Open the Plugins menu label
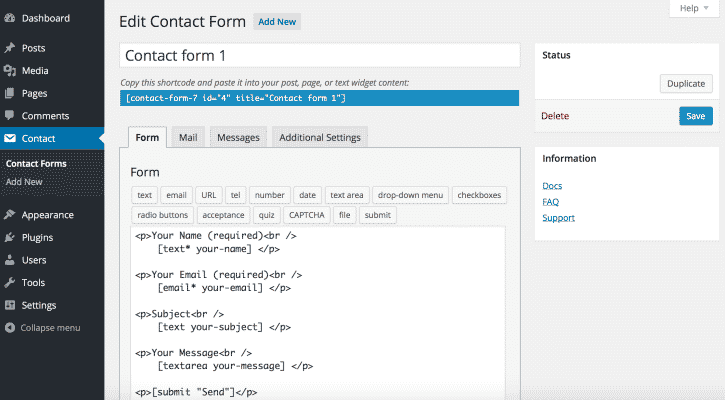This screenshot has height=400, width=725. (37, 238)
